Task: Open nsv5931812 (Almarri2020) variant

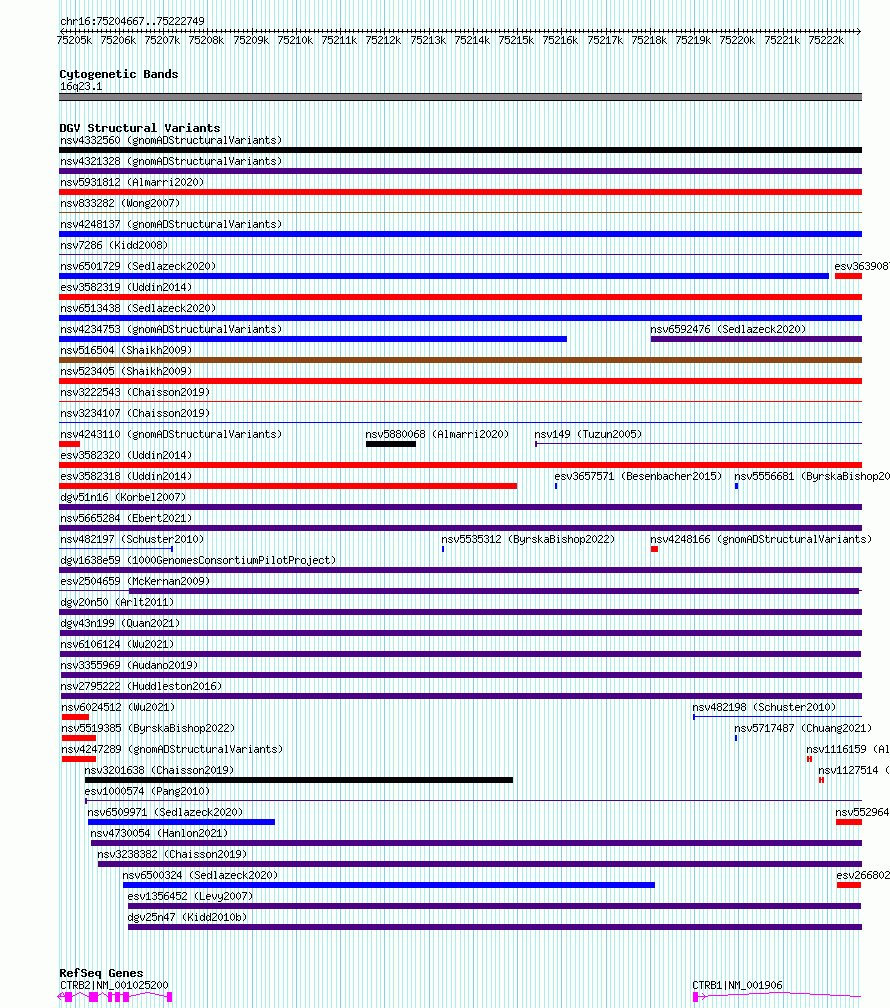Action: point(132,183)
